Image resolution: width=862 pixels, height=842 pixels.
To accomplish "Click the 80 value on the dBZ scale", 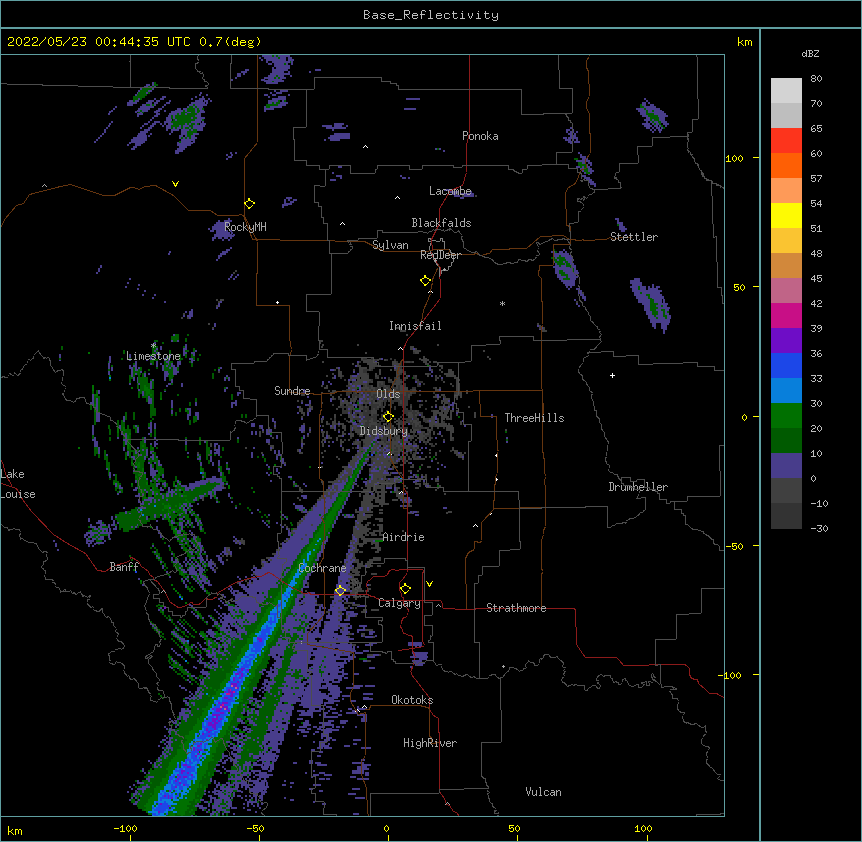I will point(816,79).
